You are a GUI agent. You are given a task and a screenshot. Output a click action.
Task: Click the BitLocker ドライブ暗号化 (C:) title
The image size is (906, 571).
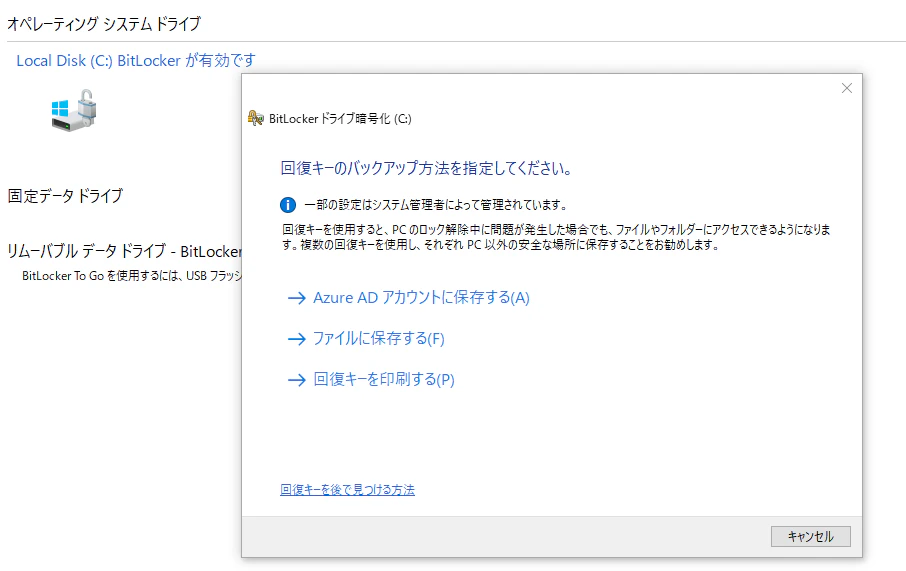(x=340, y=118)
